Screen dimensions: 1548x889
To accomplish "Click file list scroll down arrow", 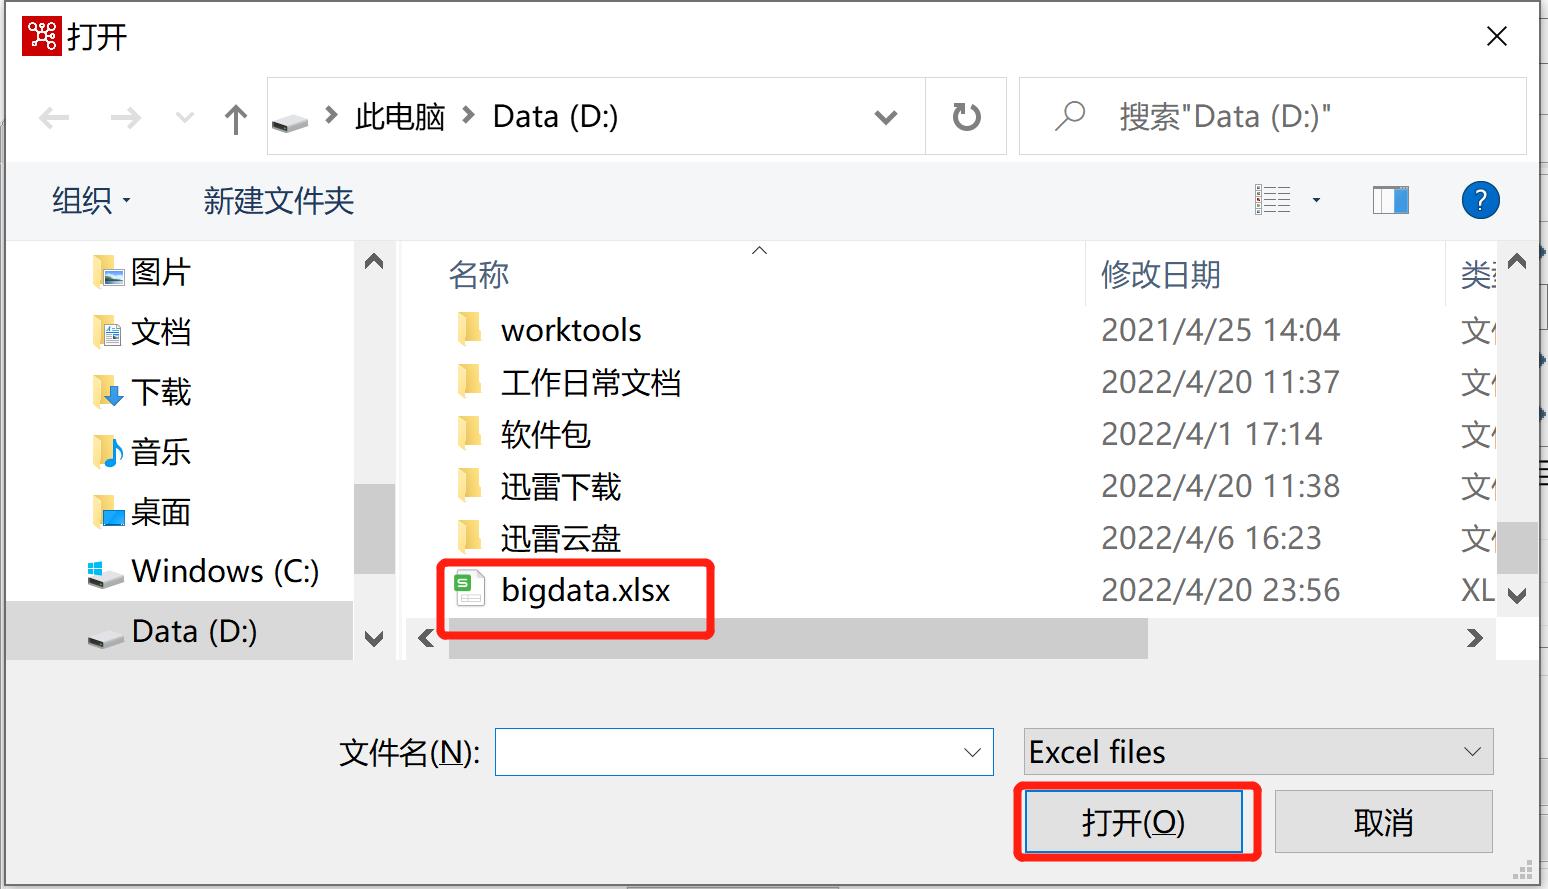I will tap(1517, 596).
